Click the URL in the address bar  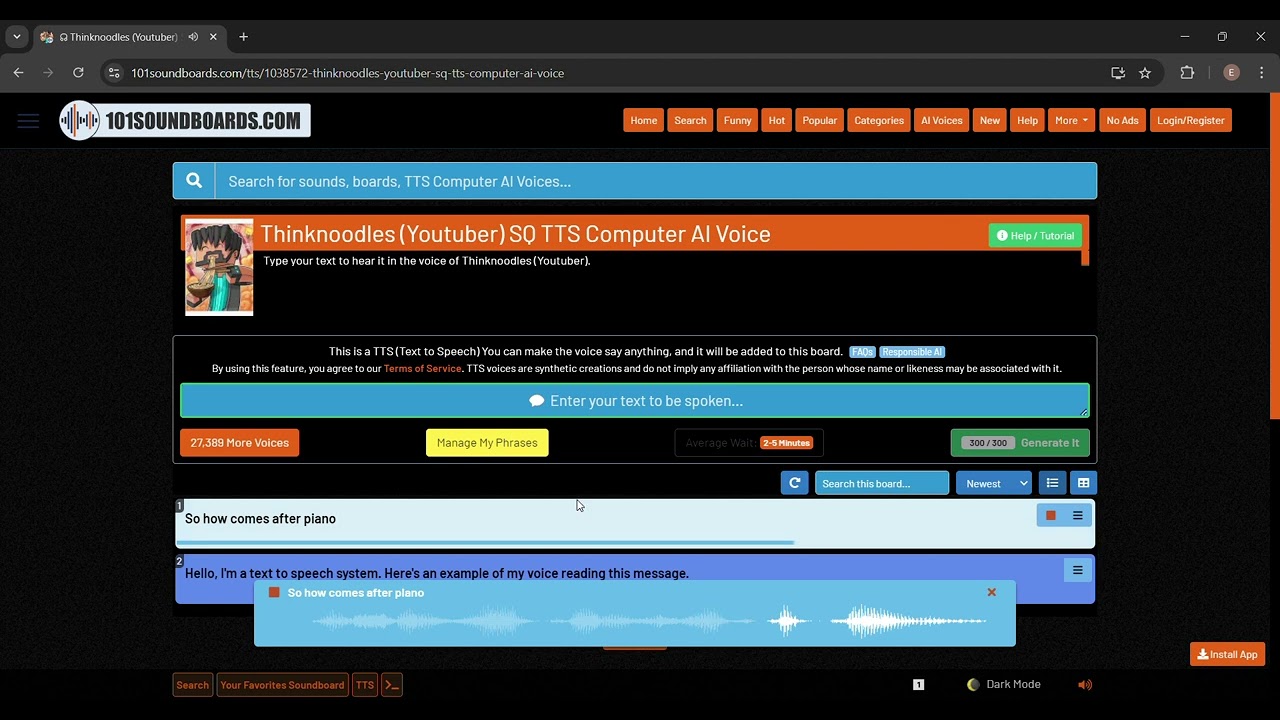pos(347,73)
